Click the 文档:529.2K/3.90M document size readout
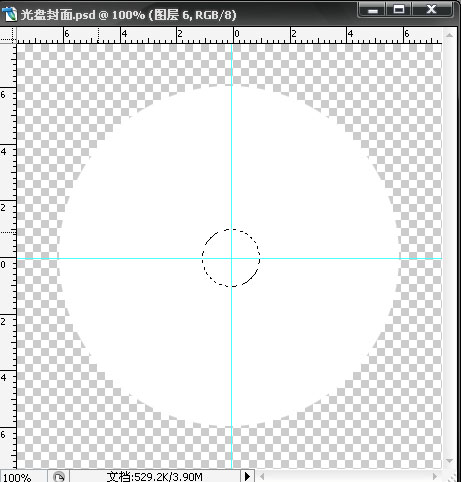The width and height of the screenshot is (461, 482). click(x=155, y=477)
